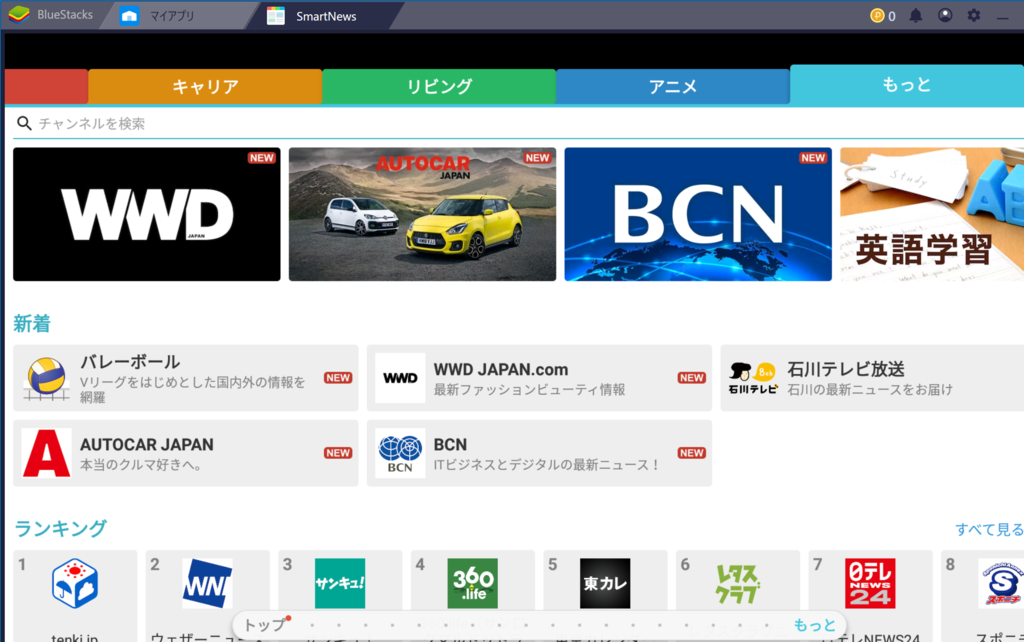
Task: Jump to もっと in page indicator
Action: pos(814,625)
